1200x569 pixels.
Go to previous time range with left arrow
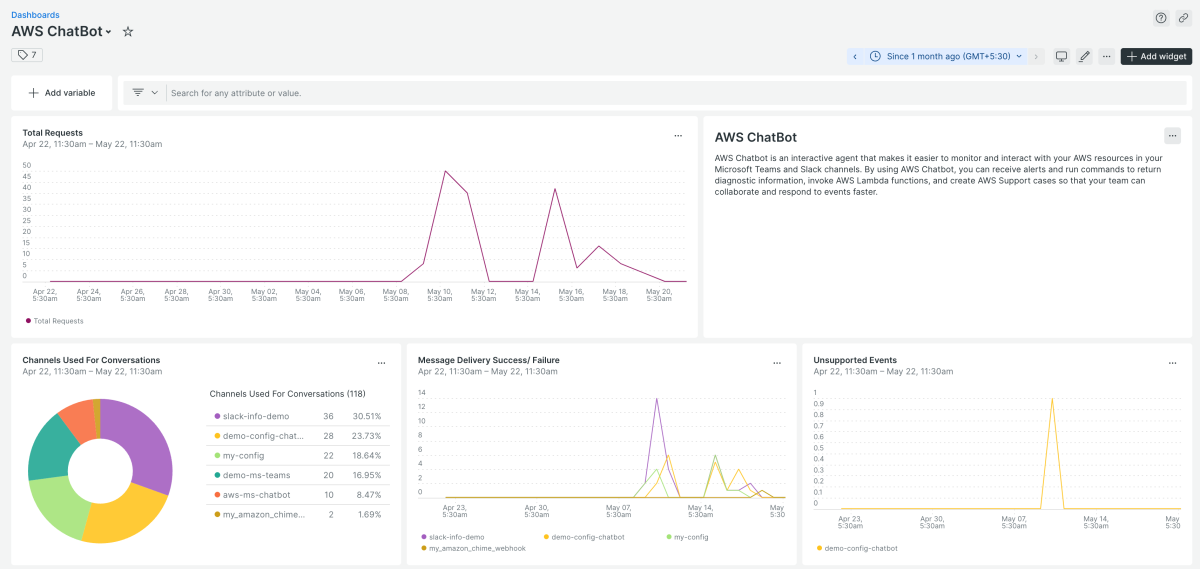pos(855,57)
